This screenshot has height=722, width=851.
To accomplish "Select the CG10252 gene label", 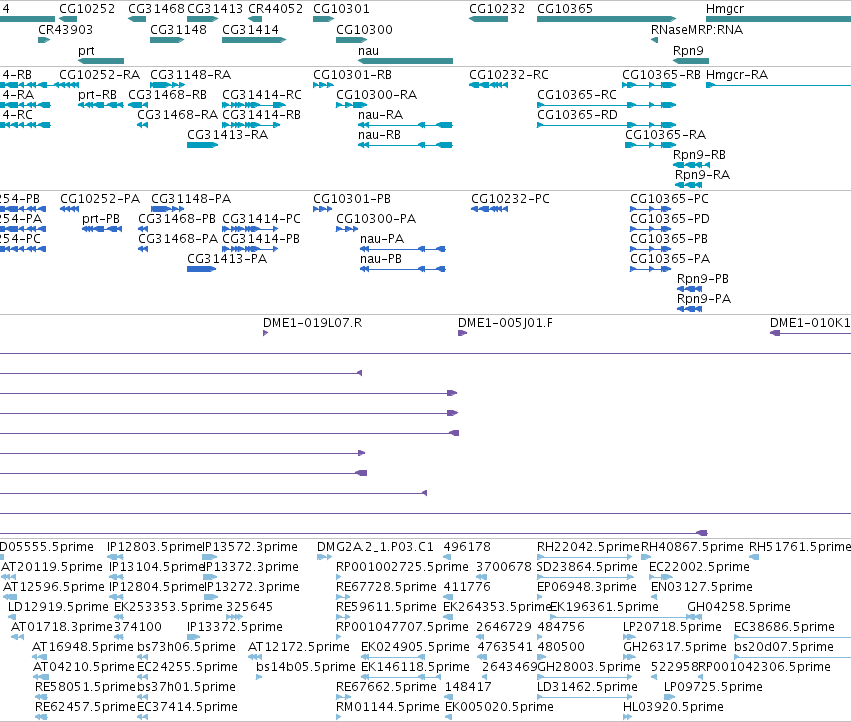I will tap(87, 9).
